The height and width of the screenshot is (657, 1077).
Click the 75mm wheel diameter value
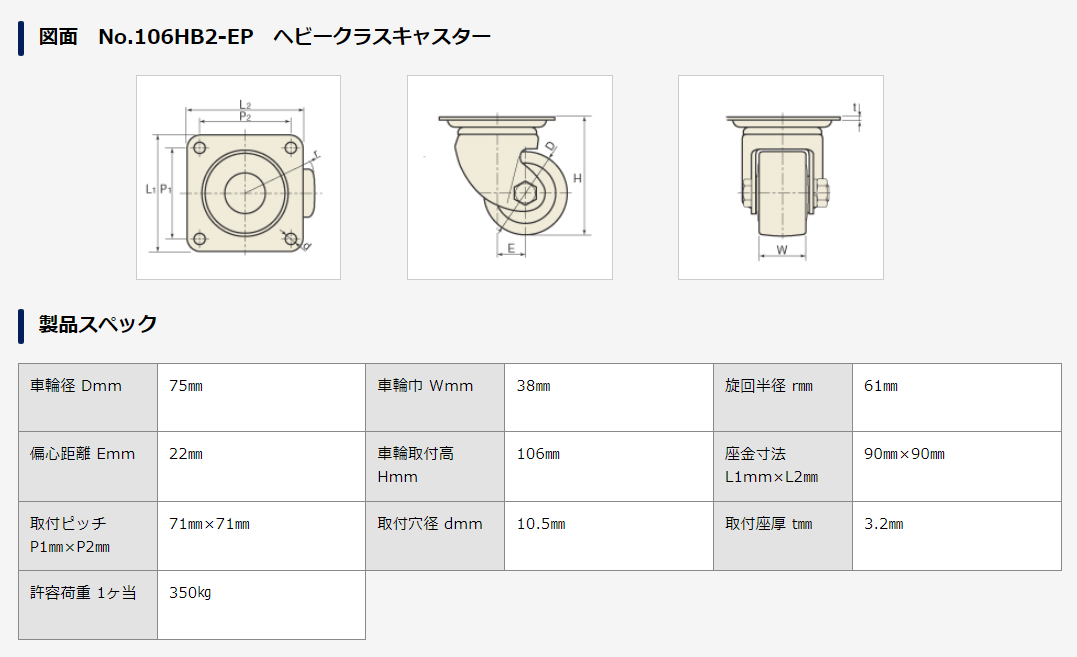[186, 386]
